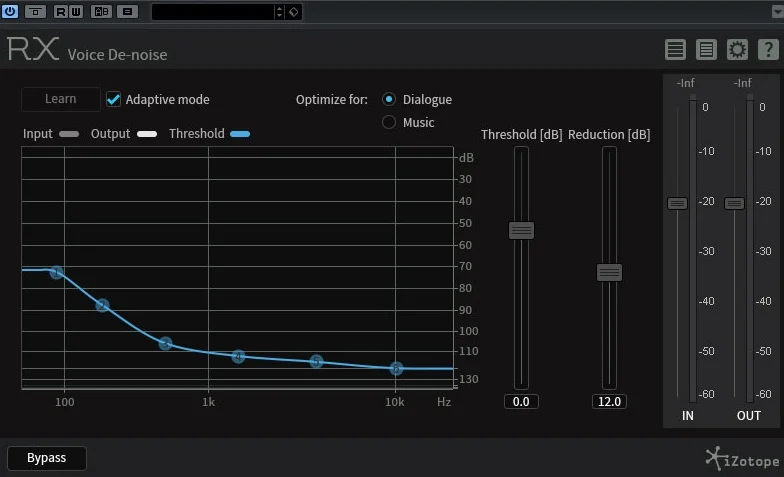Open the top-right corner dropdown arrow
Image resolution: width=784 pixels, height=477 pixels.
pyautogui.click(x=778, y=11)
